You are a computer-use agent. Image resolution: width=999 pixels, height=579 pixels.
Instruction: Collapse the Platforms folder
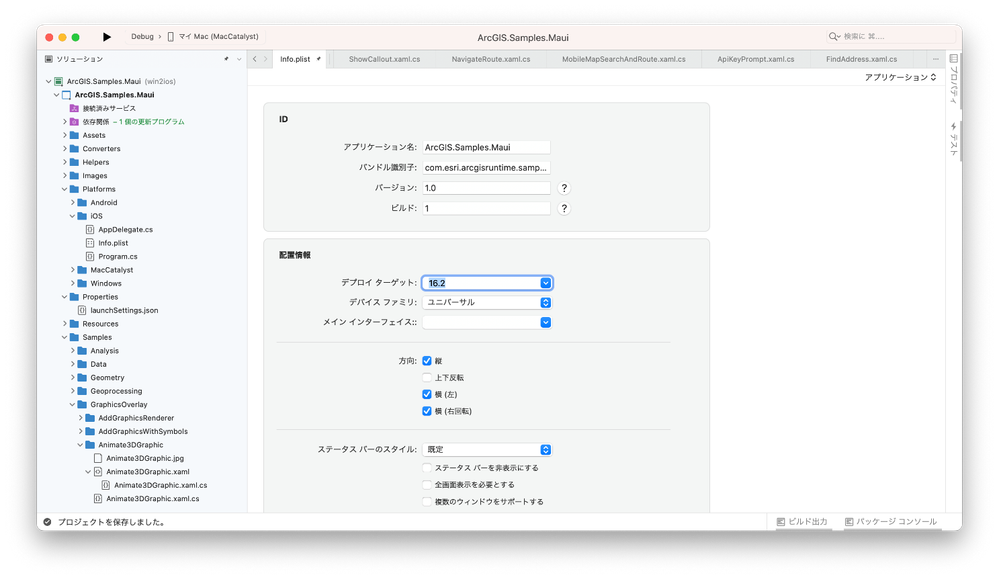point(65,189)
